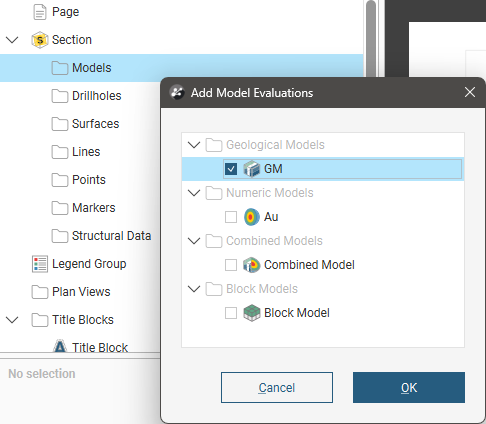The width and height of the screenshot is (486, 424).
Task: Confirm with the OK button
Action: point(409,387)
